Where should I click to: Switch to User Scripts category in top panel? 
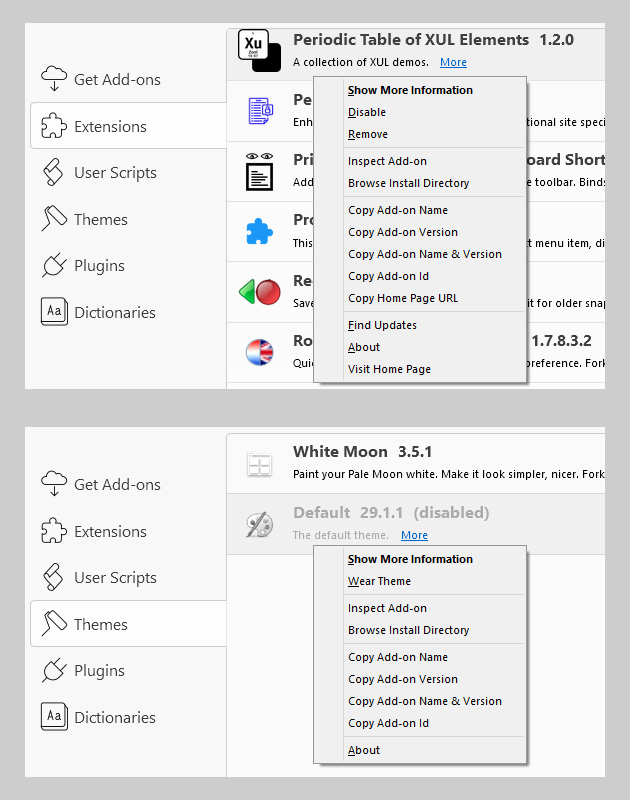click(129, 172)
